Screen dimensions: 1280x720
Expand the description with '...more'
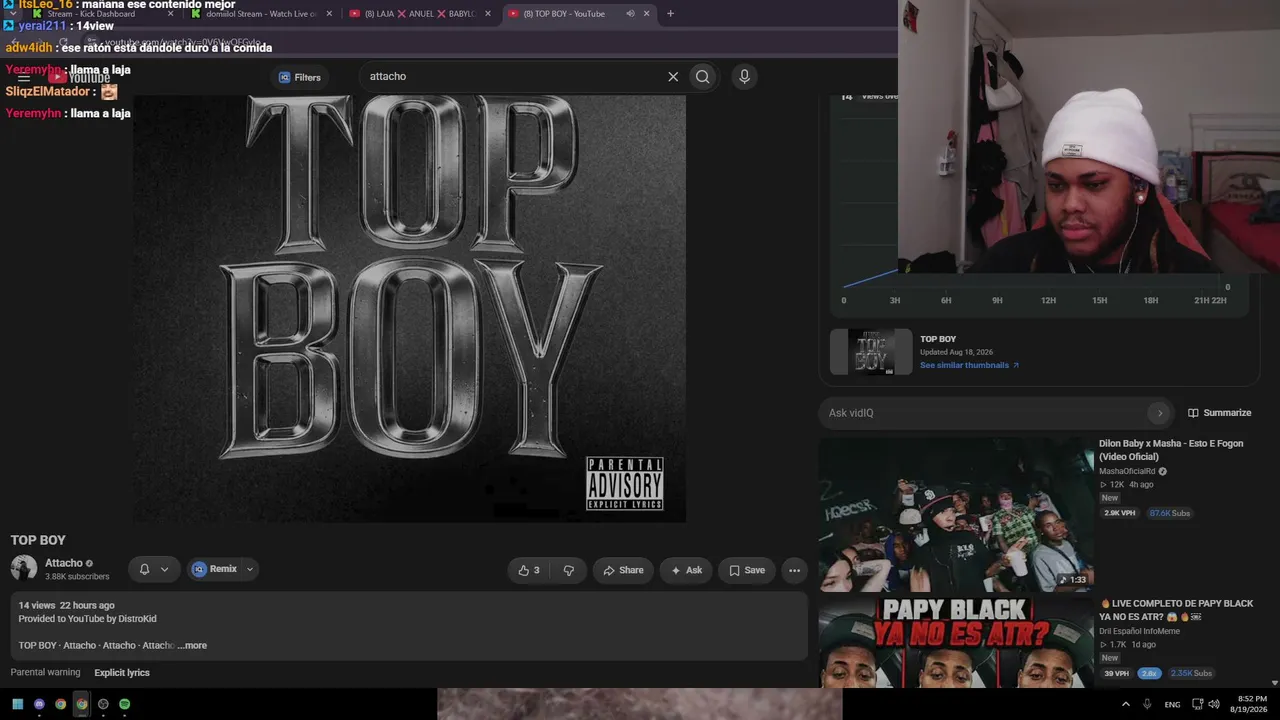click(x=192, y=645)
